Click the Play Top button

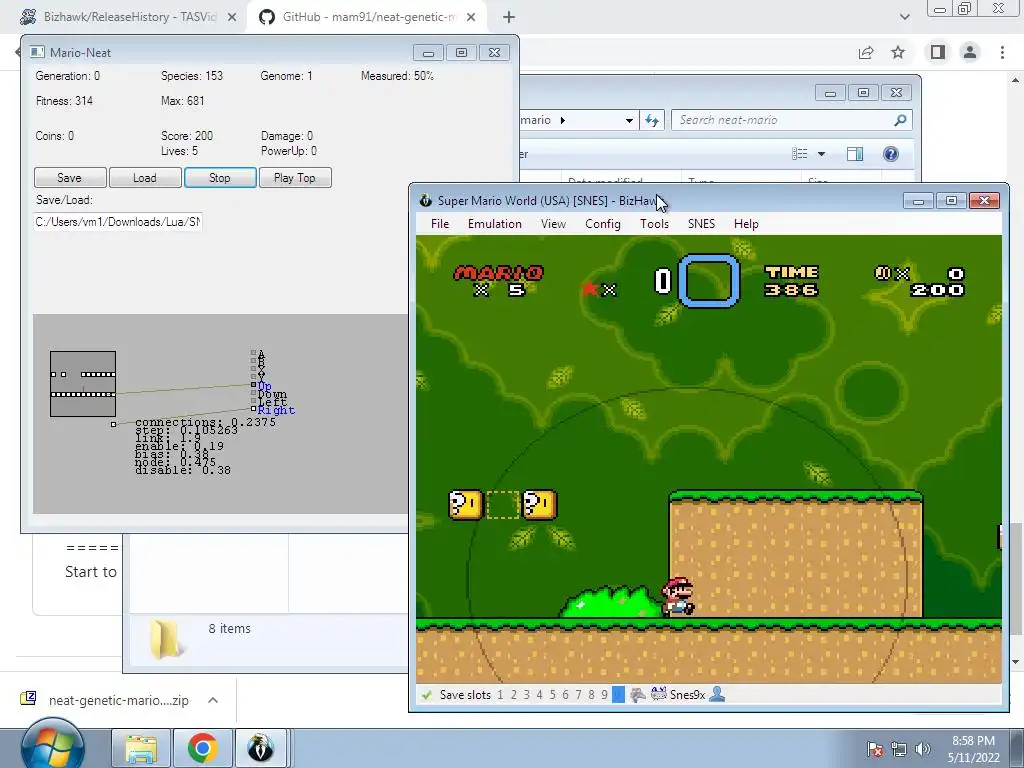[295, 178]
